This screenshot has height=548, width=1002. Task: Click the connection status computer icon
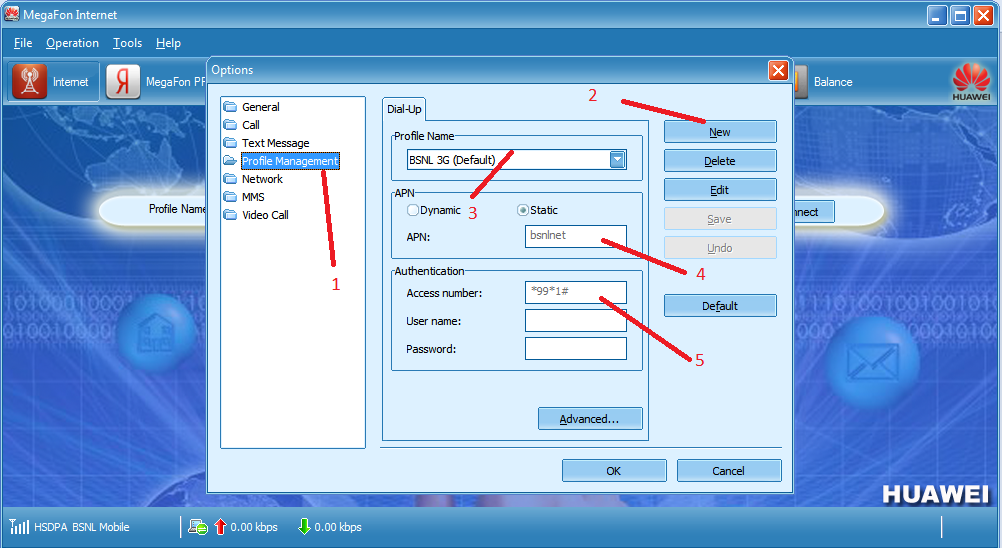[x=197, y=527]
